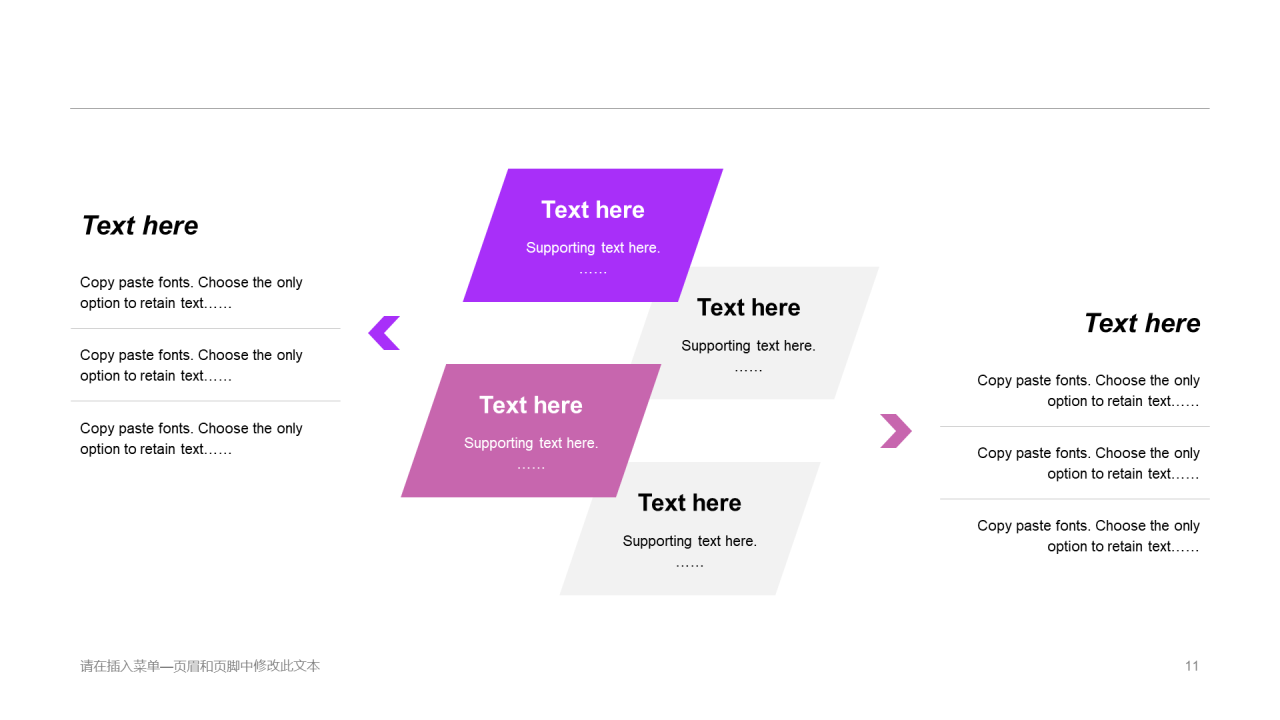Image resolution: width=1280 pixels, height=720 pixels.
Task: Click the pink right-pointing chevron arrow
Action: [896, 431]
